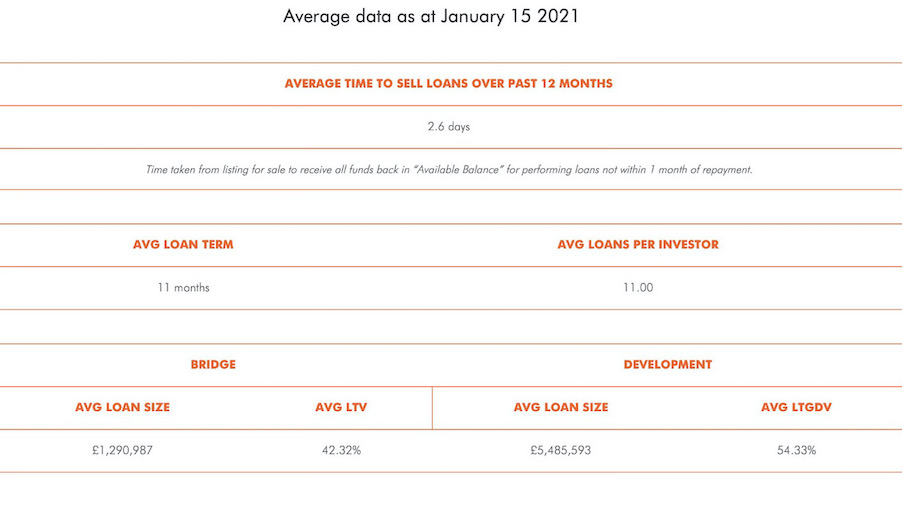This screenshot has height=508, width=902.
Task: Click the 54.33% LTGDV value
Action: 796,450
